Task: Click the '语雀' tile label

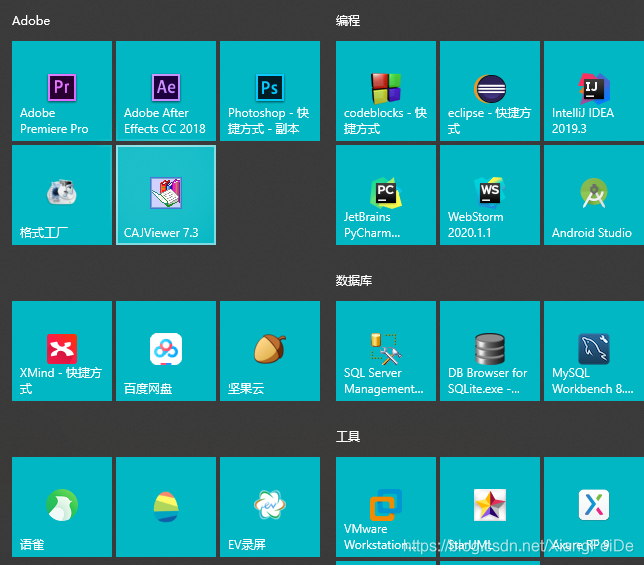Action: click(x=32, y=544)
